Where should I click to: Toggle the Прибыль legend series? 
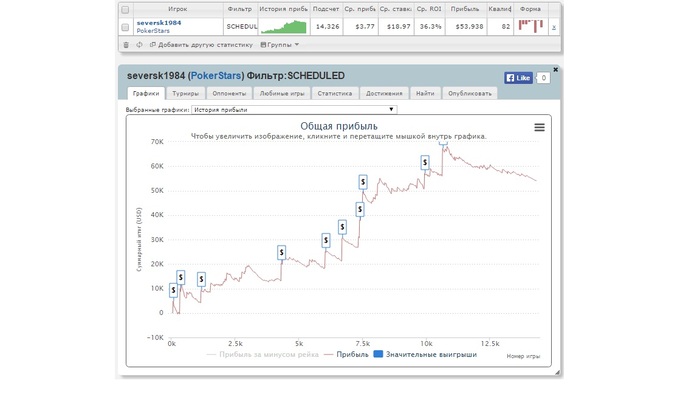coord(346,355)
